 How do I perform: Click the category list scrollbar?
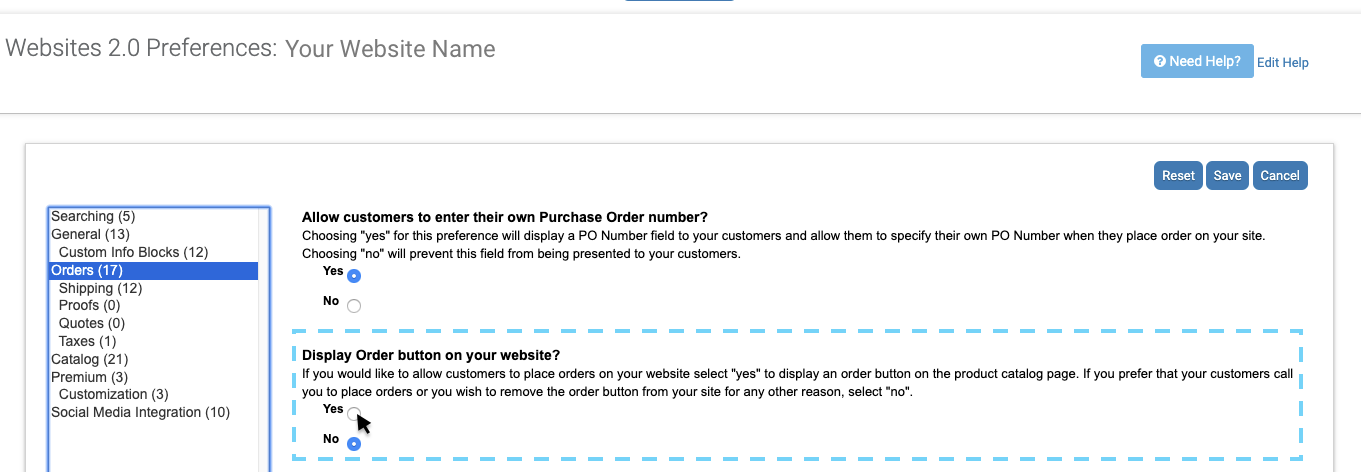pyautogui.click(x=264, y=340)
